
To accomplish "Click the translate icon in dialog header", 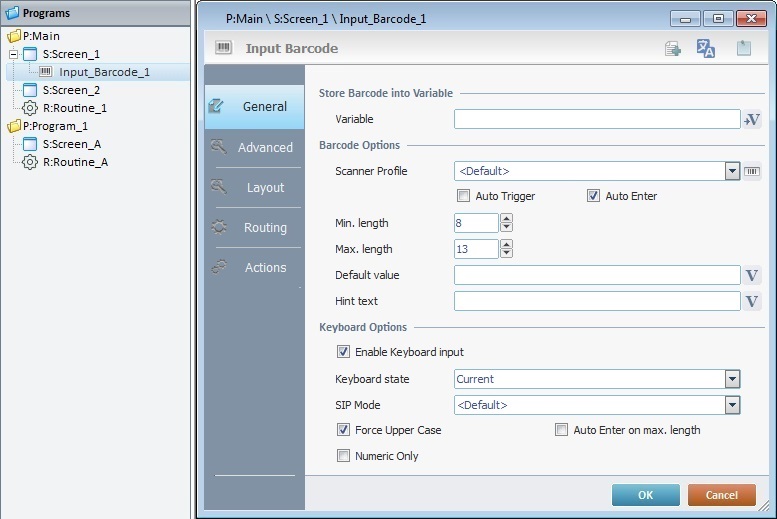I will tap(706, 49).
